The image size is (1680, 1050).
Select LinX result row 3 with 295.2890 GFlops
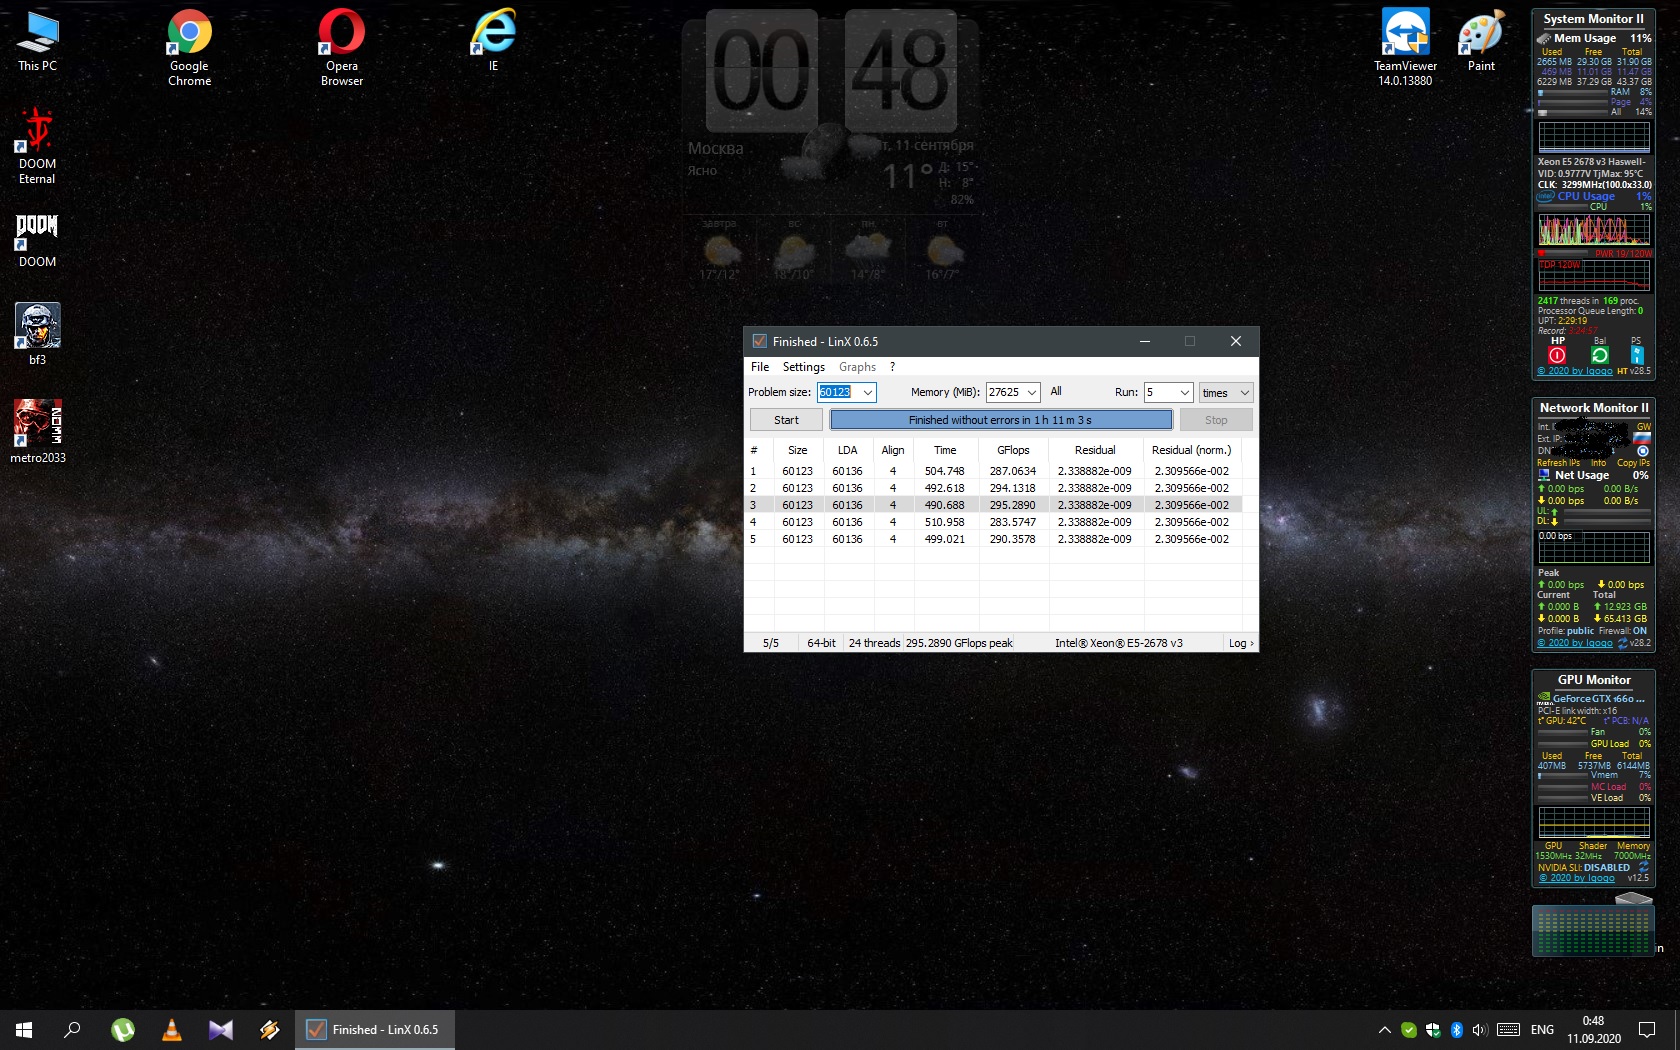pos(994,505)
